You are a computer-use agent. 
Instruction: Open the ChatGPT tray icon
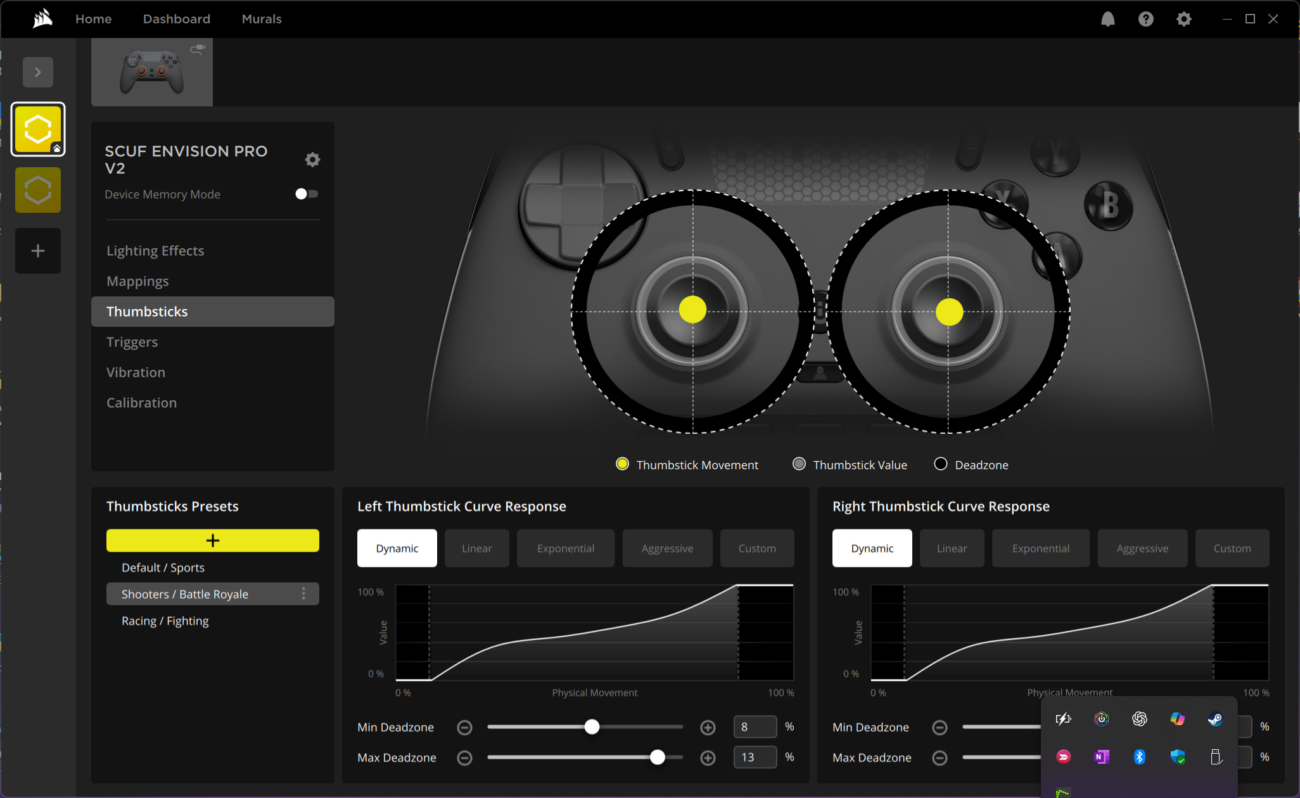pyautogui.click(x=1139, y=719)
